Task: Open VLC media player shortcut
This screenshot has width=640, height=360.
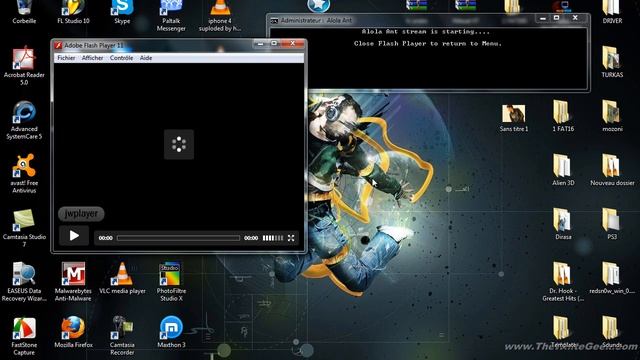Action: (x=122, y=278)
